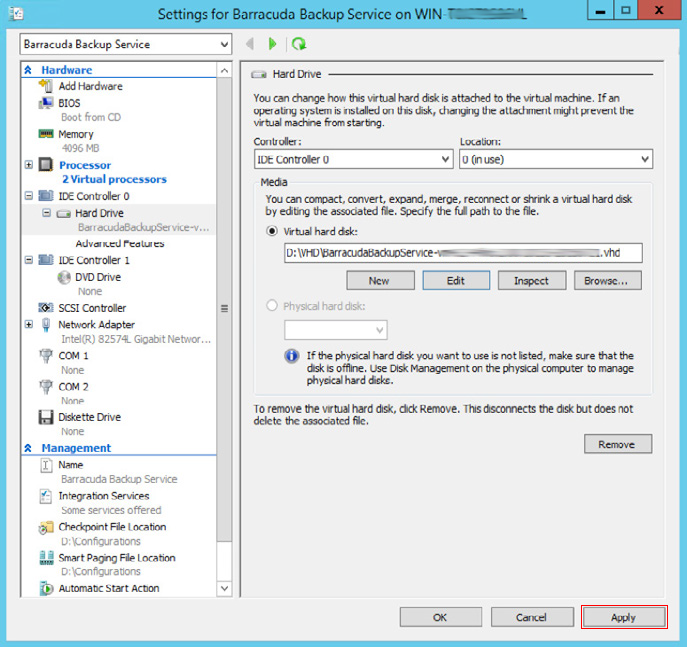Select the Physical hard disk radio button
The width and height of the screenshot is (687, 647).
coord(272,305)
